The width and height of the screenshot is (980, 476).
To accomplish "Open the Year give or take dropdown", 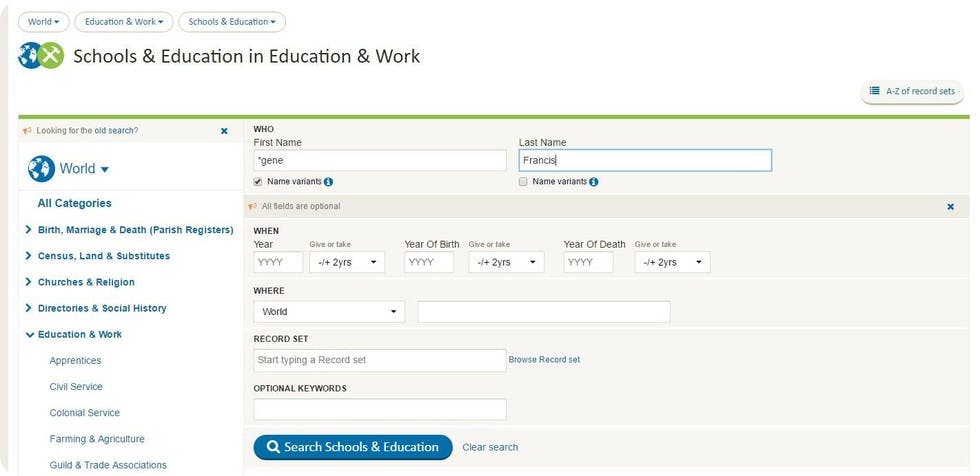I will pyautogui.click(x=346, y=262).
